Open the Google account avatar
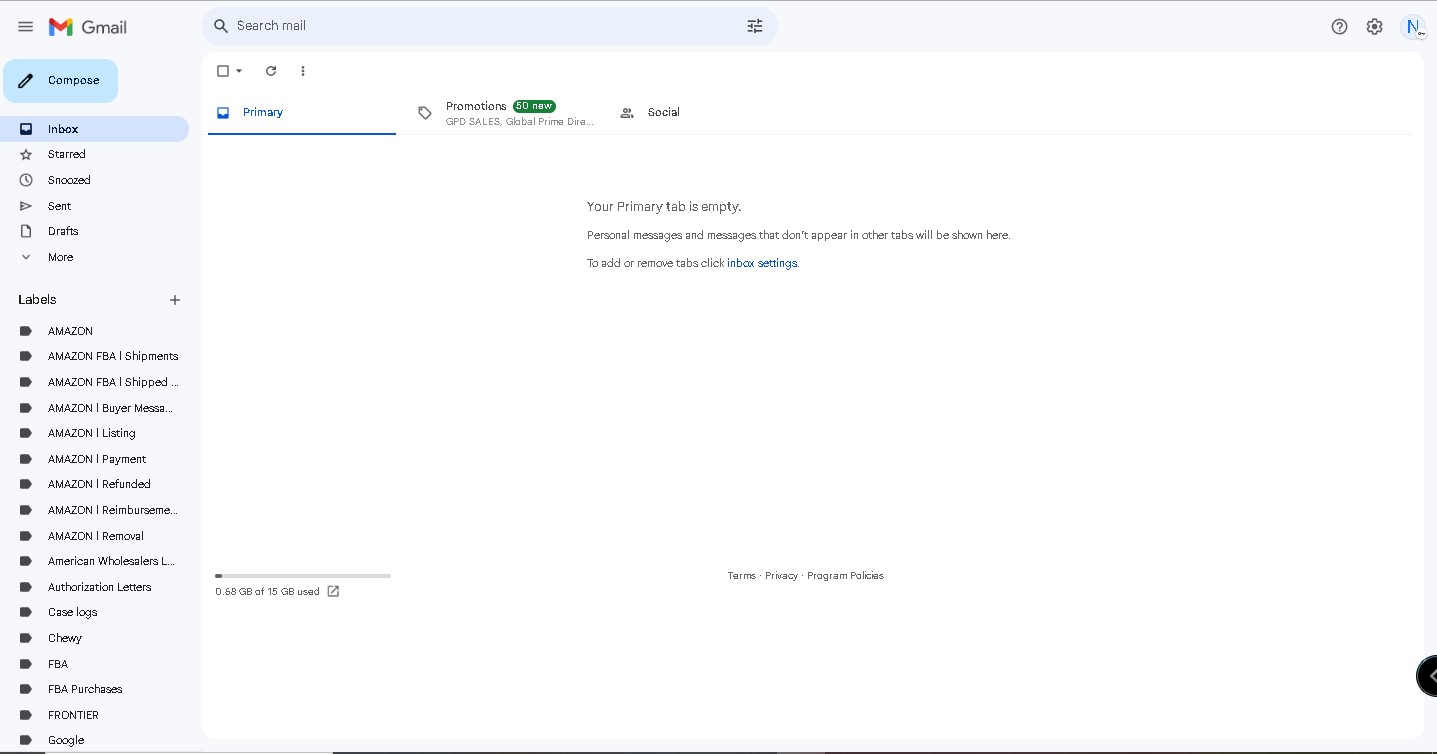Viewport: 1437px width, 754px height. tap(1414, 27)
